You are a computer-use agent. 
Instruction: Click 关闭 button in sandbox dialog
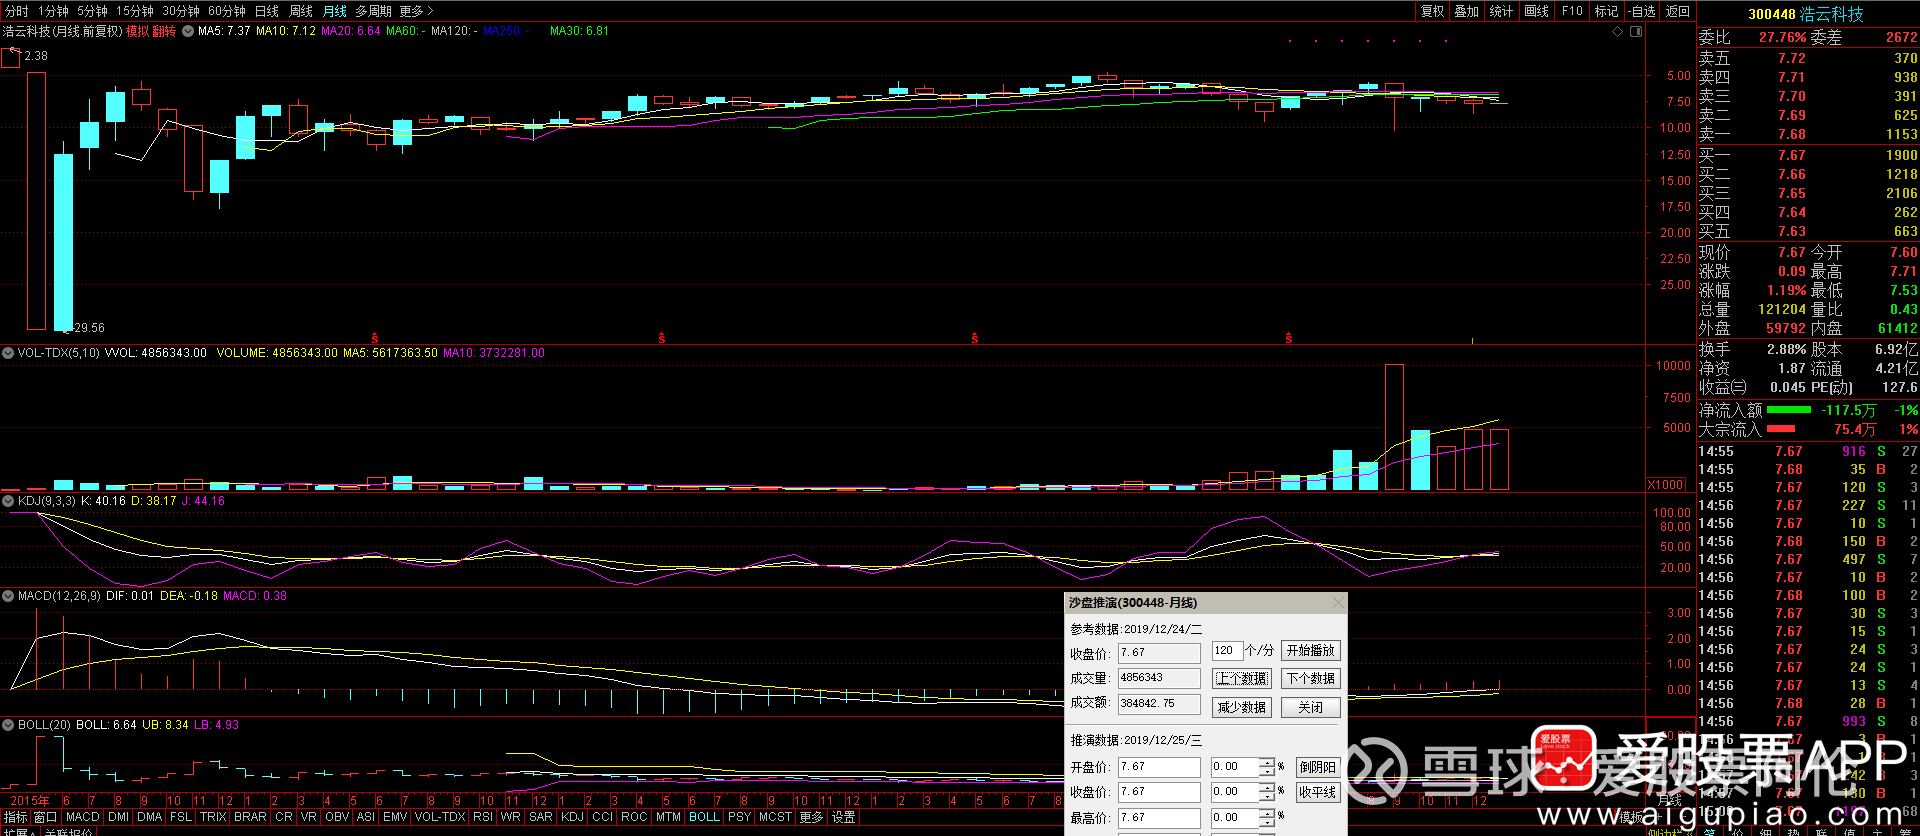click(x=1310, y=707)
